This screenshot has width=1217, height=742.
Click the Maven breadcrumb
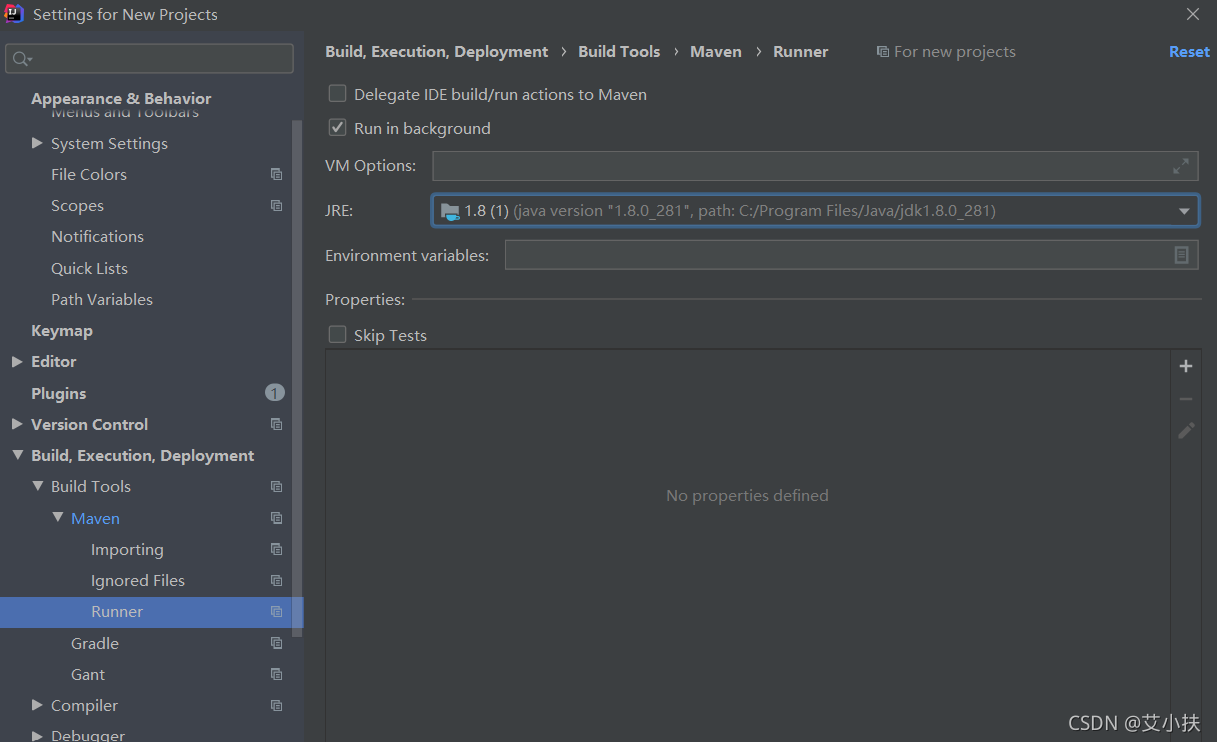click(716, 52)
